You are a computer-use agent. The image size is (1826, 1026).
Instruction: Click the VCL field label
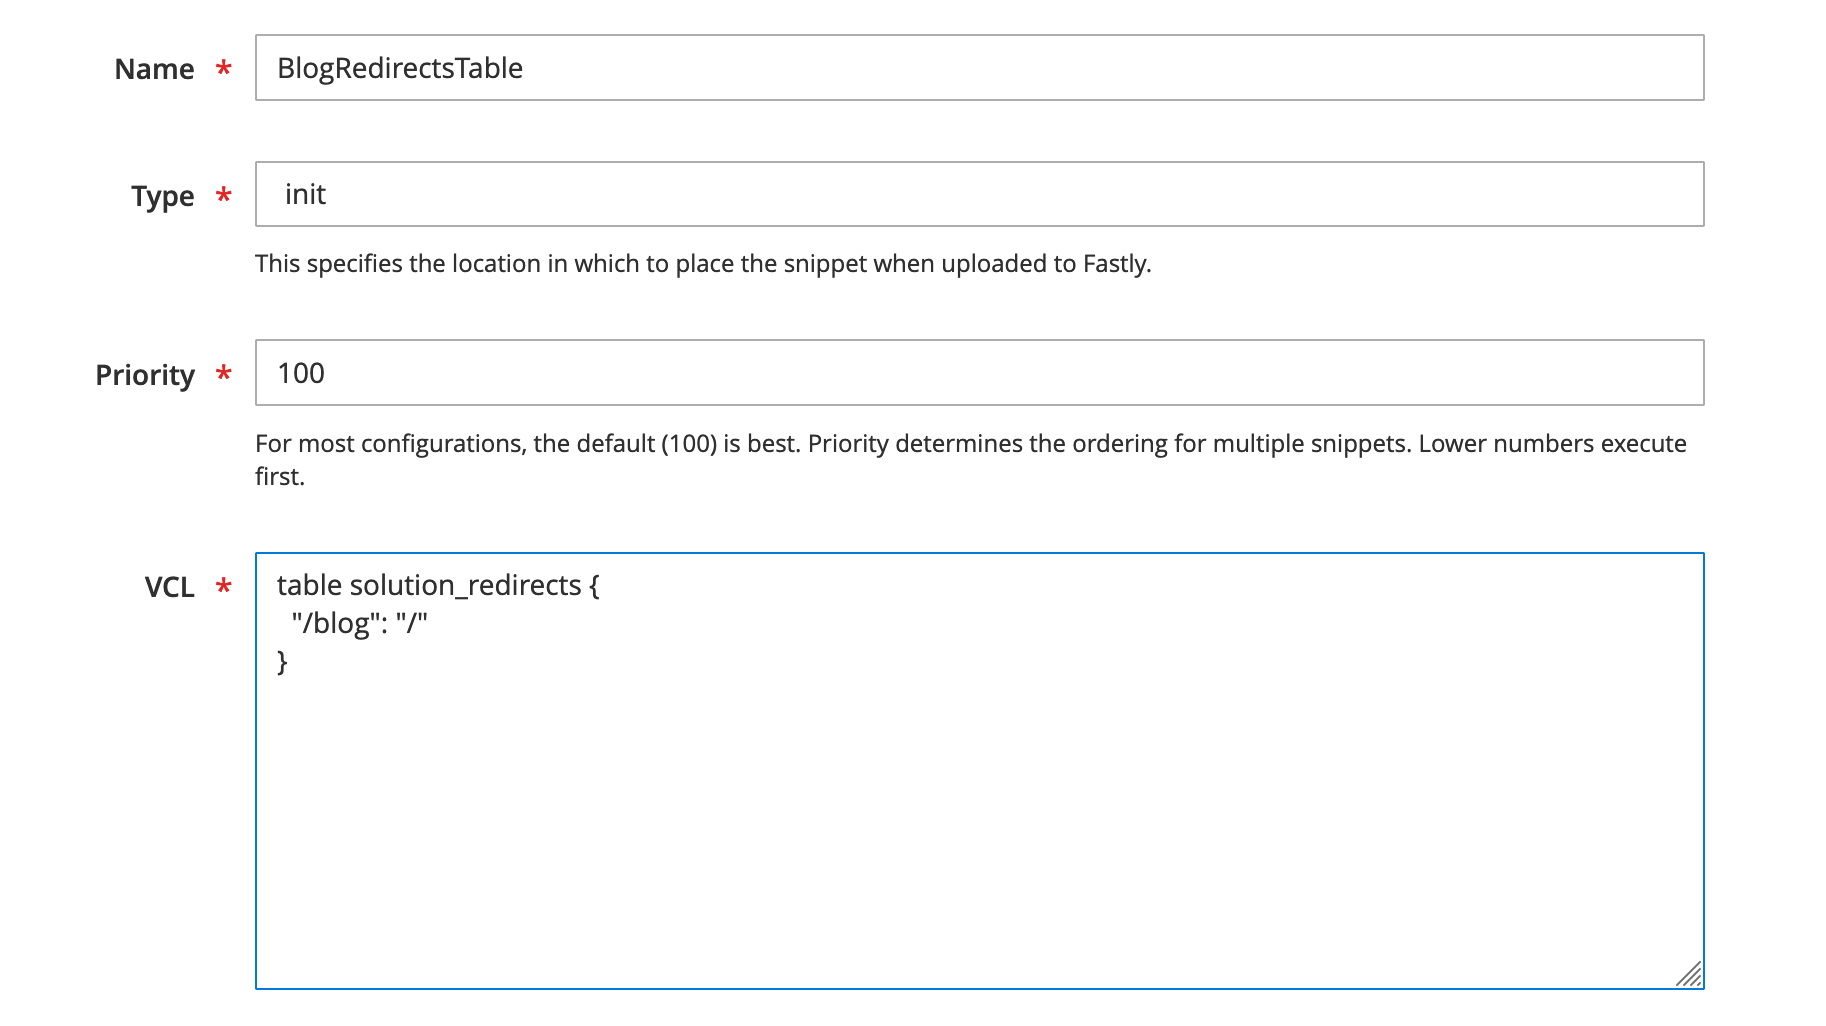coord(169,587)
